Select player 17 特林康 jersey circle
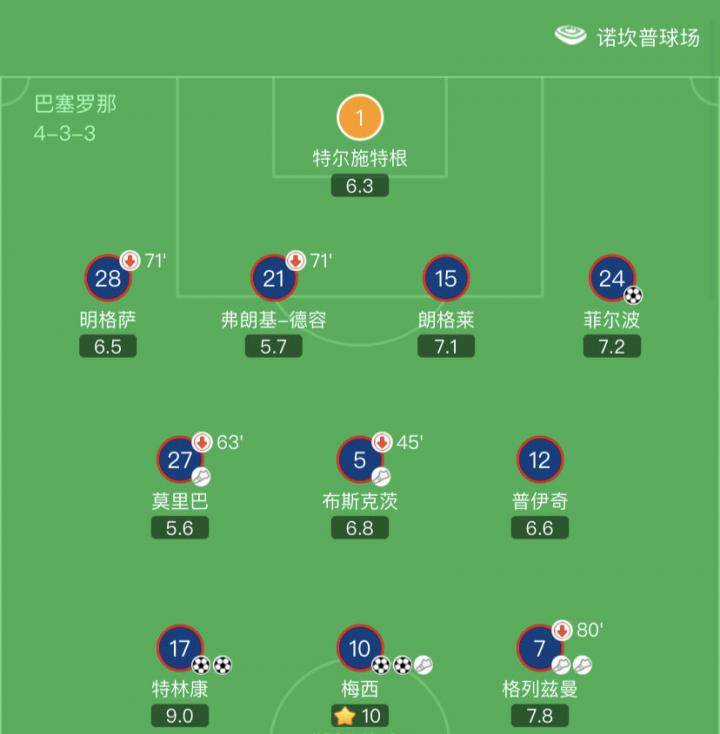Image resolution: width=720 pixels, height=734 pixels. [180, 648]
